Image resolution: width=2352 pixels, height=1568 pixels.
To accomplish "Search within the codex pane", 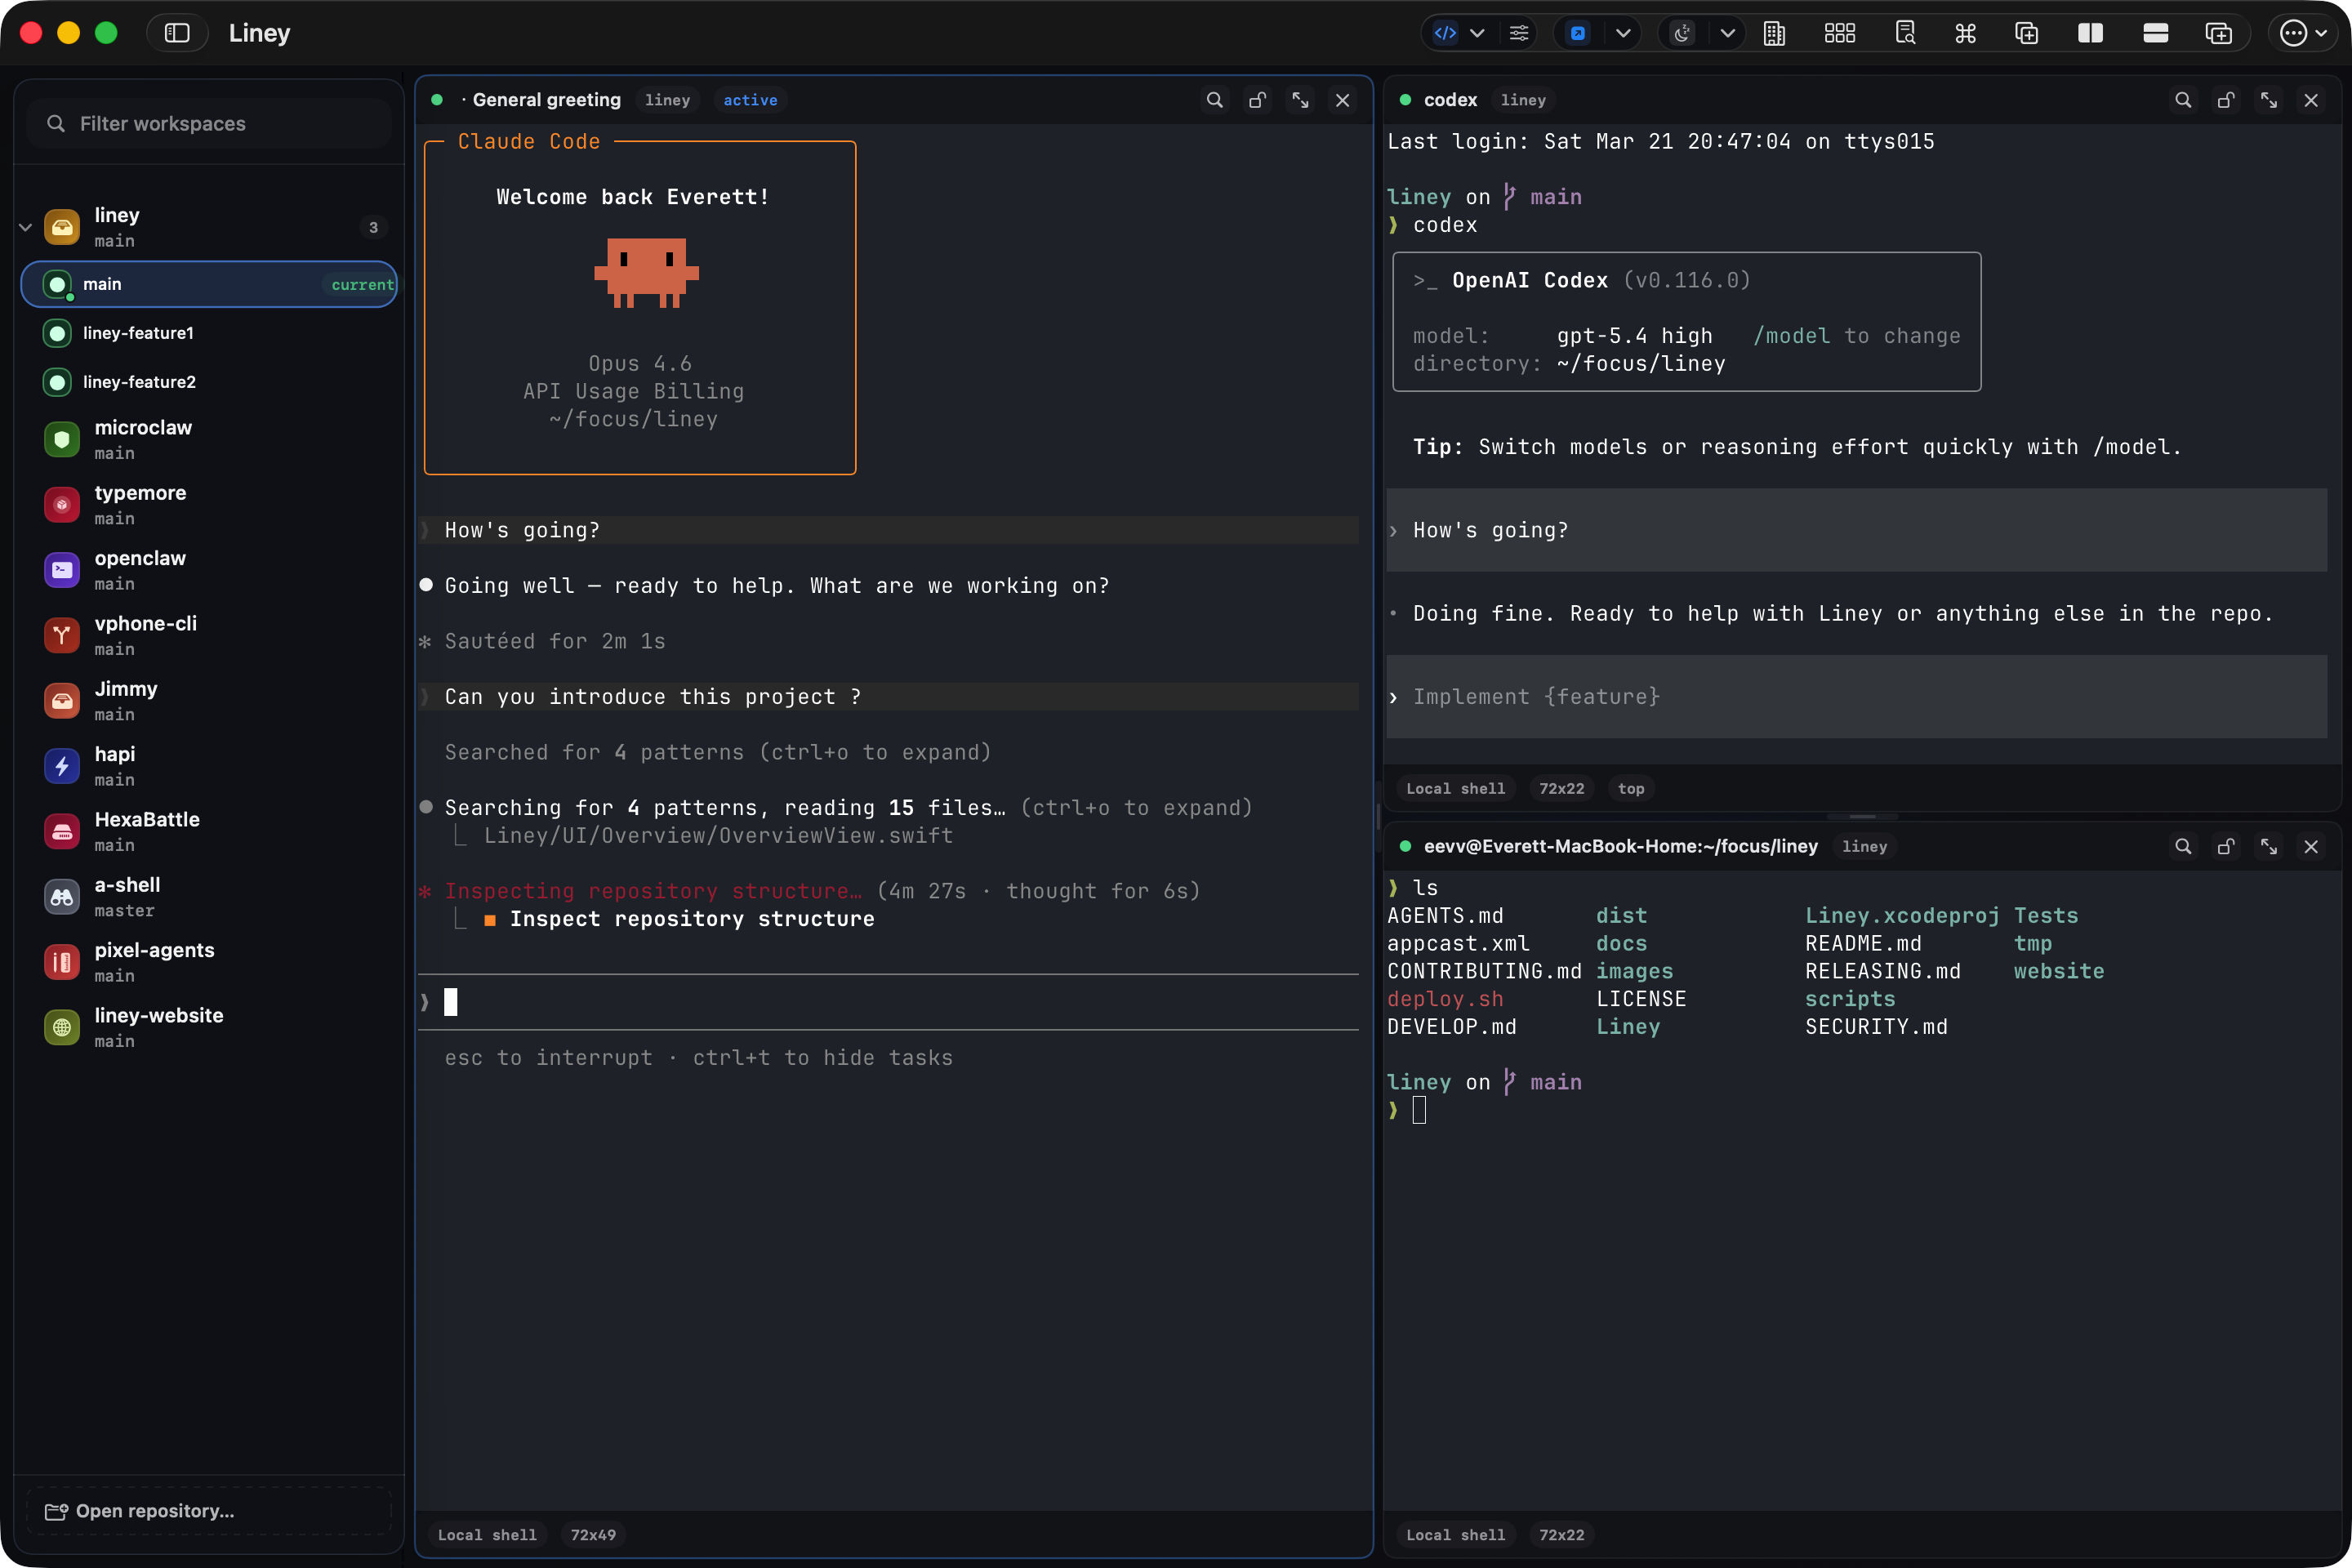I will pyautogui.click(x=2183, y=100).
